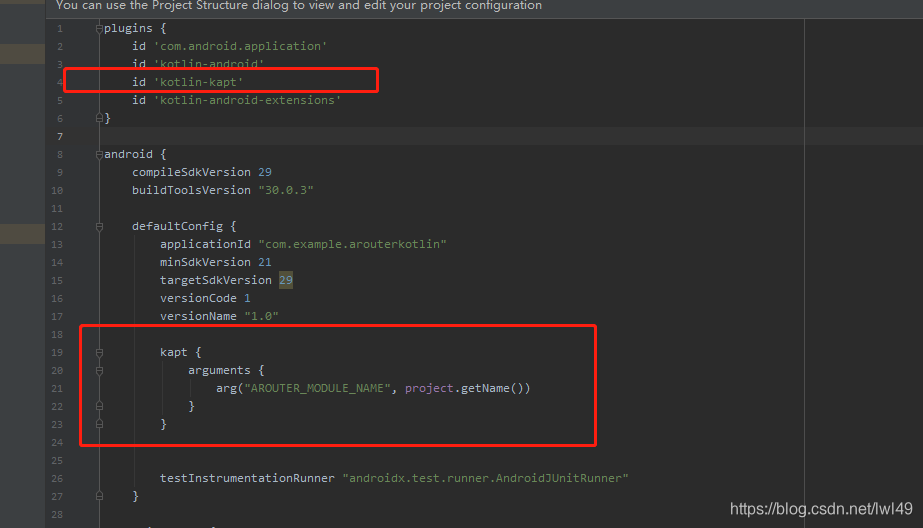Collapse the android block fold marker
Image resolution: width=923 pixels, height=528 pixels.
(99, 155)
